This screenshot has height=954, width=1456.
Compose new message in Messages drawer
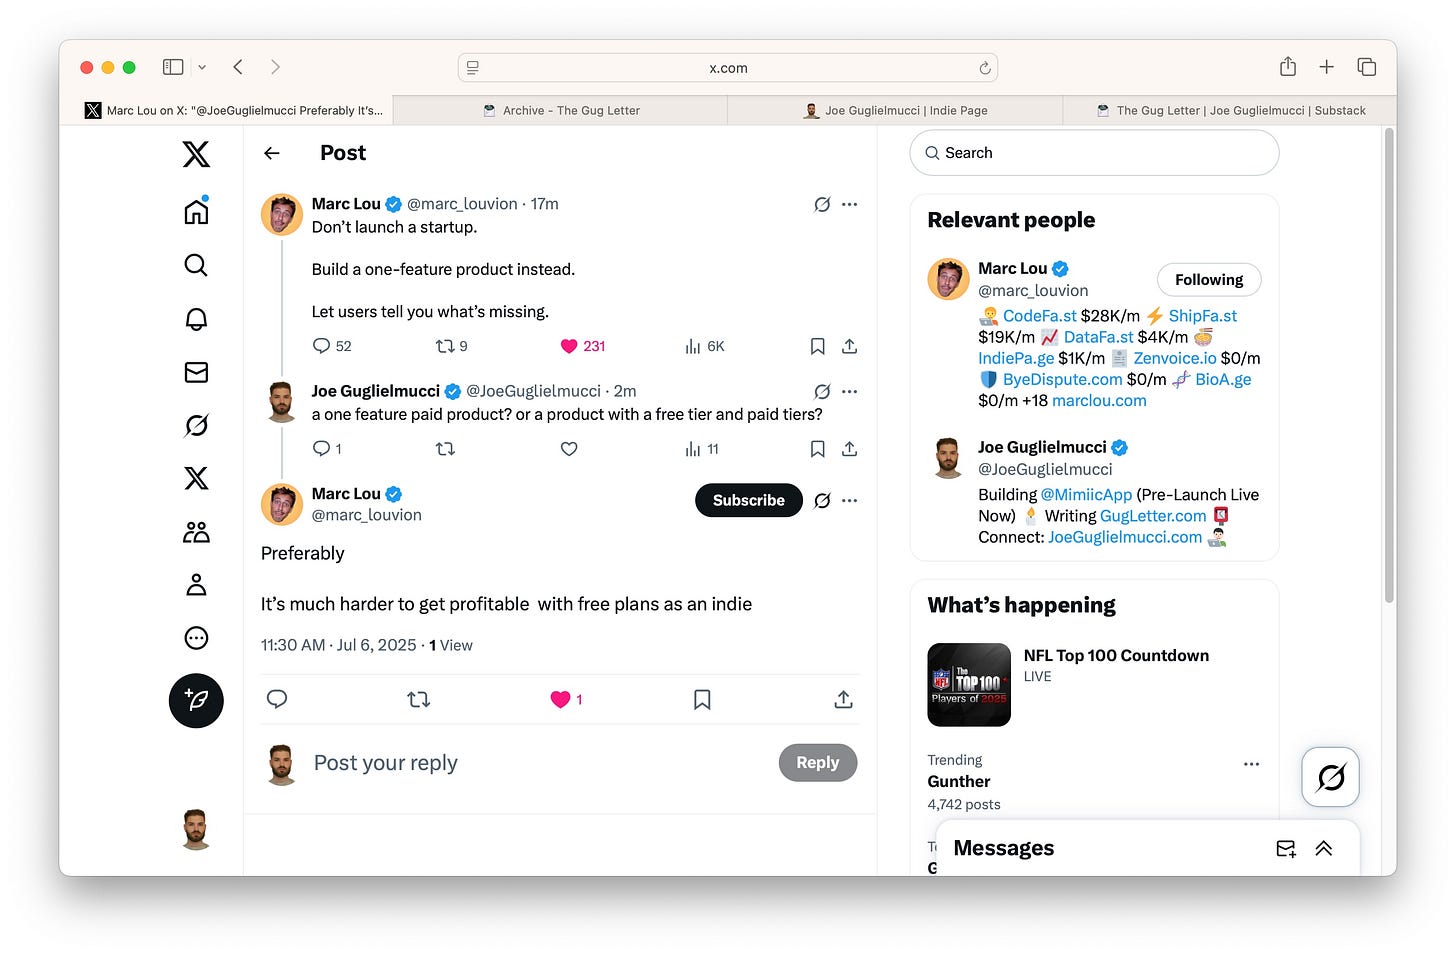tap(1286, 849)
